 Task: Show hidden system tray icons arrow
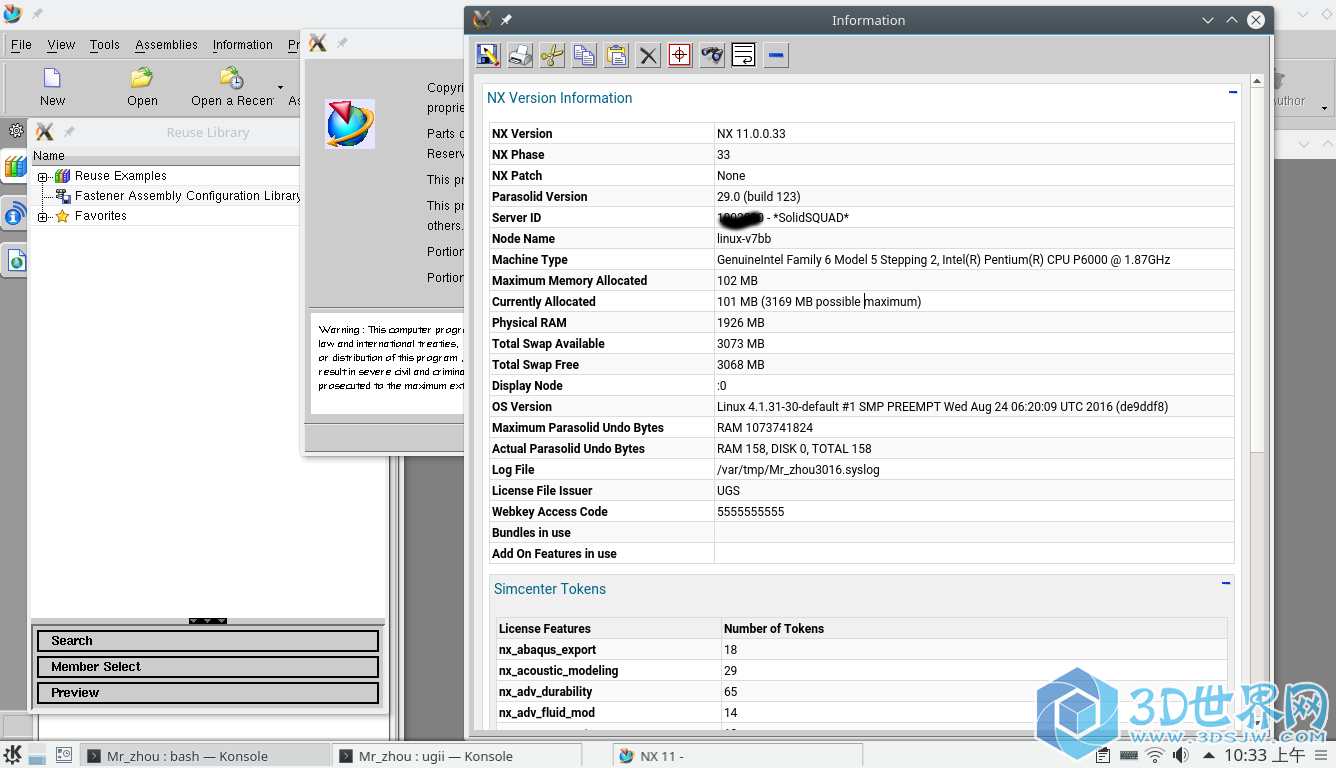click(x=1209, y=756)
